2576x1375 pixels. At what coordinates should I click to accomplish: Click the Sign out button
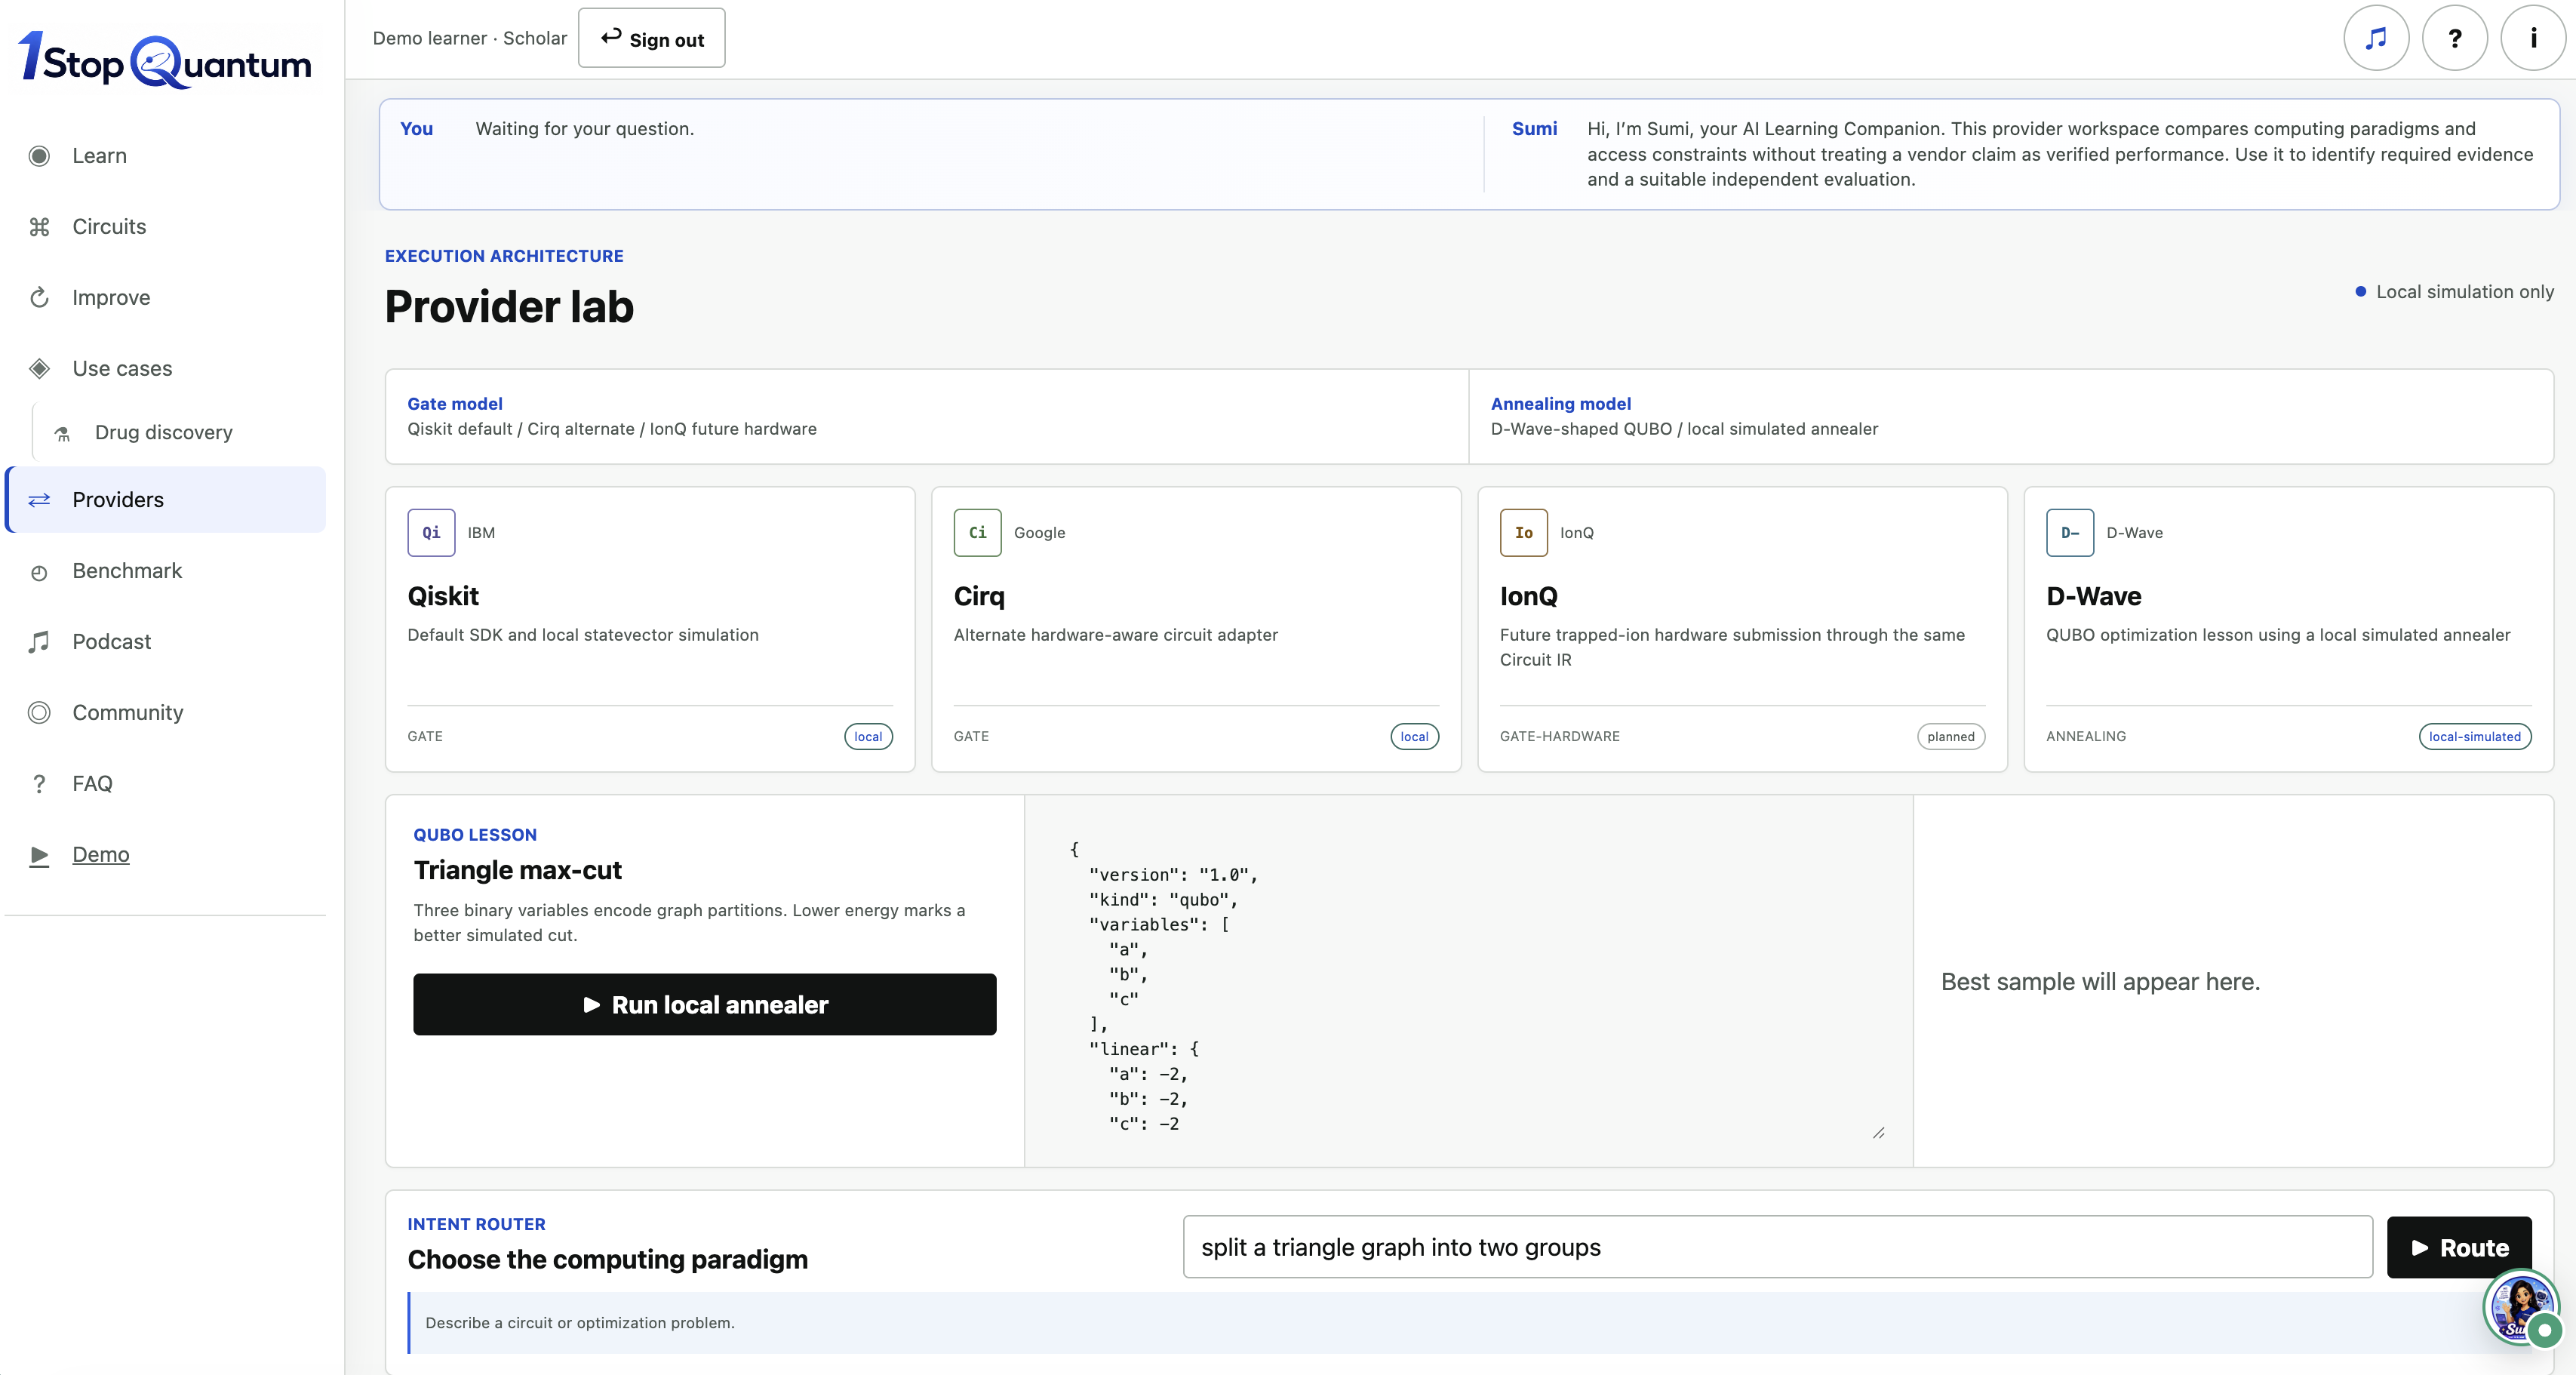click(x=652, y=38)
